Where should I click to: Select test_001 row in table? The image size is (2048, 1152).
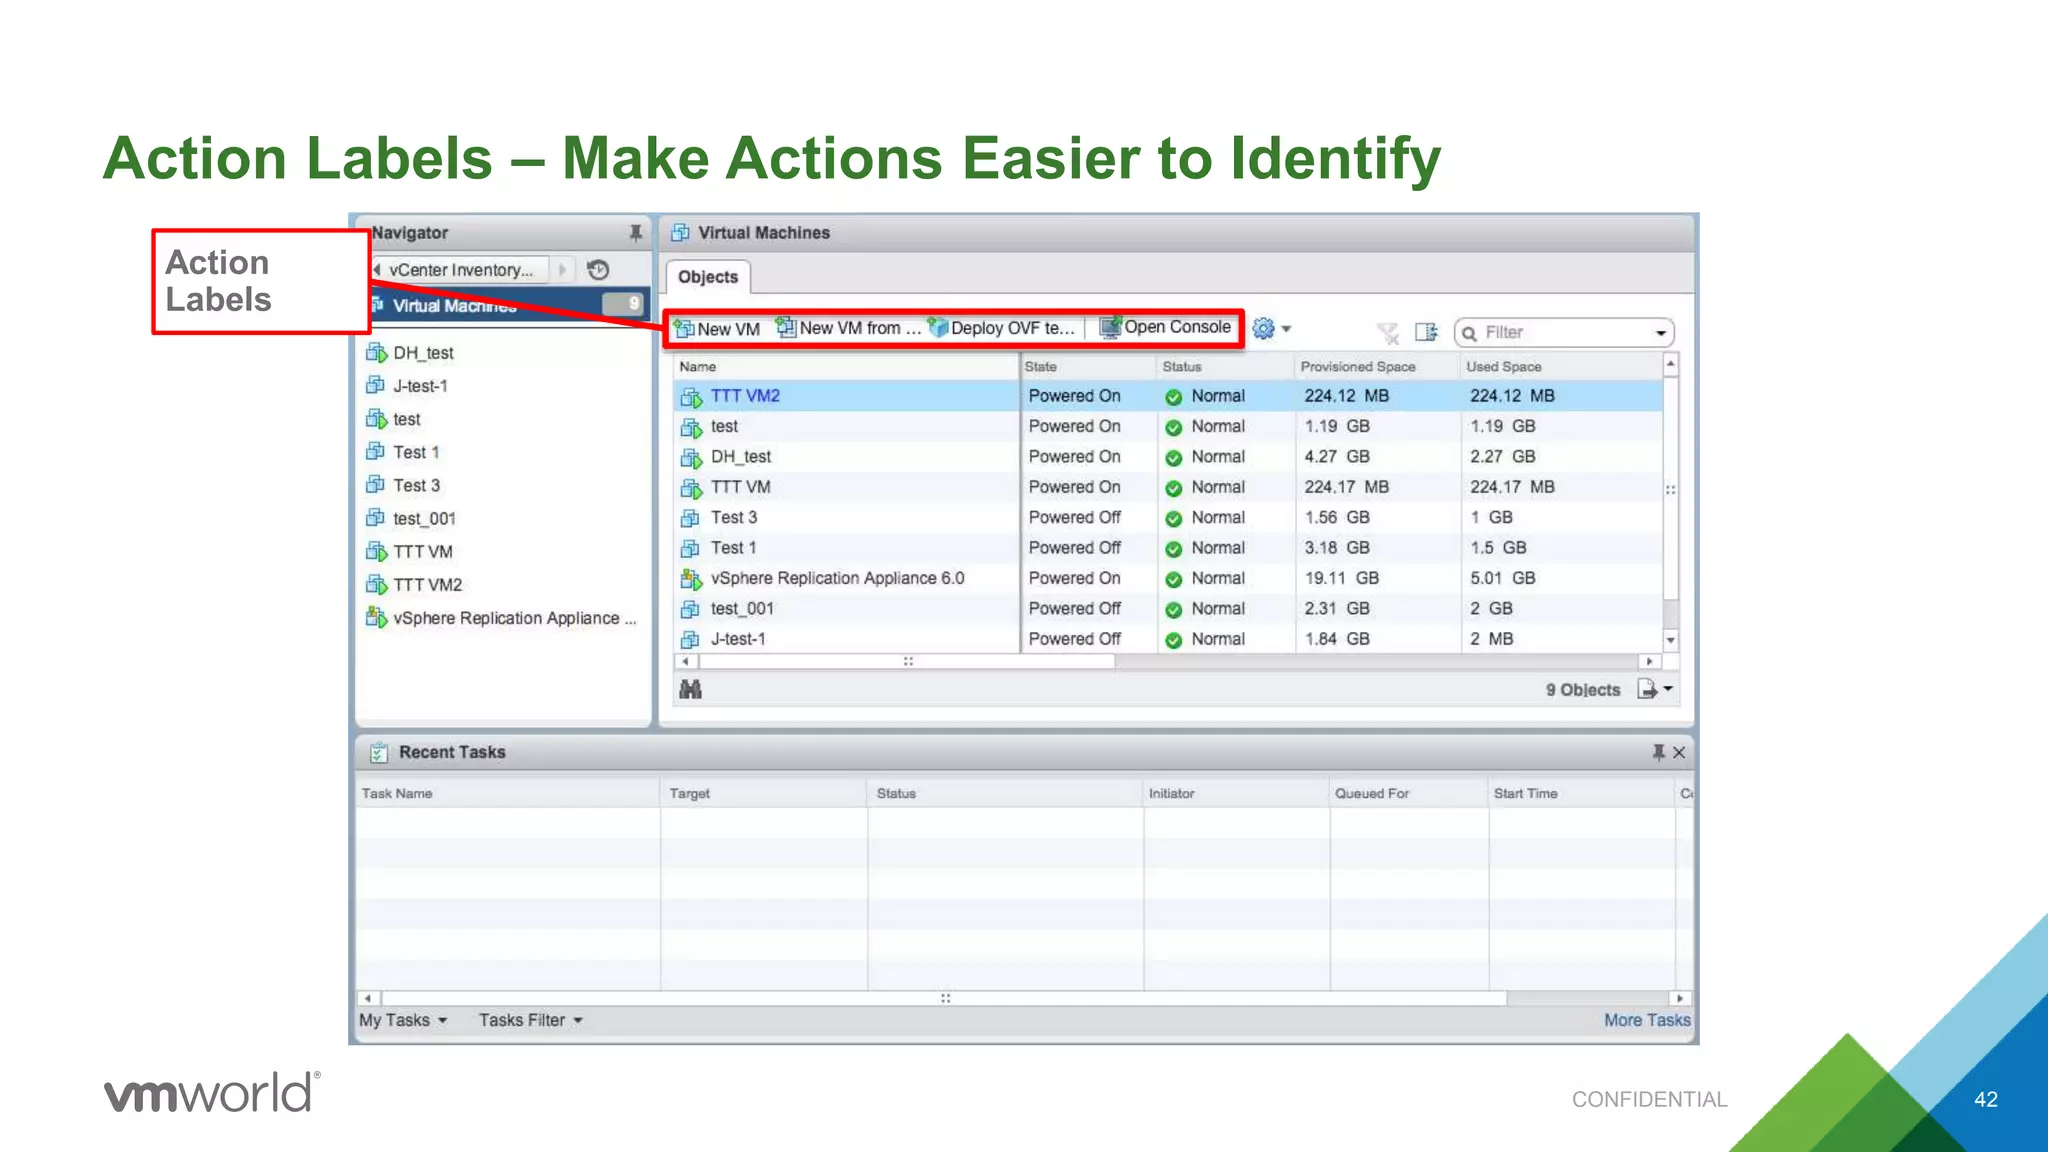pyautogui.click(x=1168, y=608)
